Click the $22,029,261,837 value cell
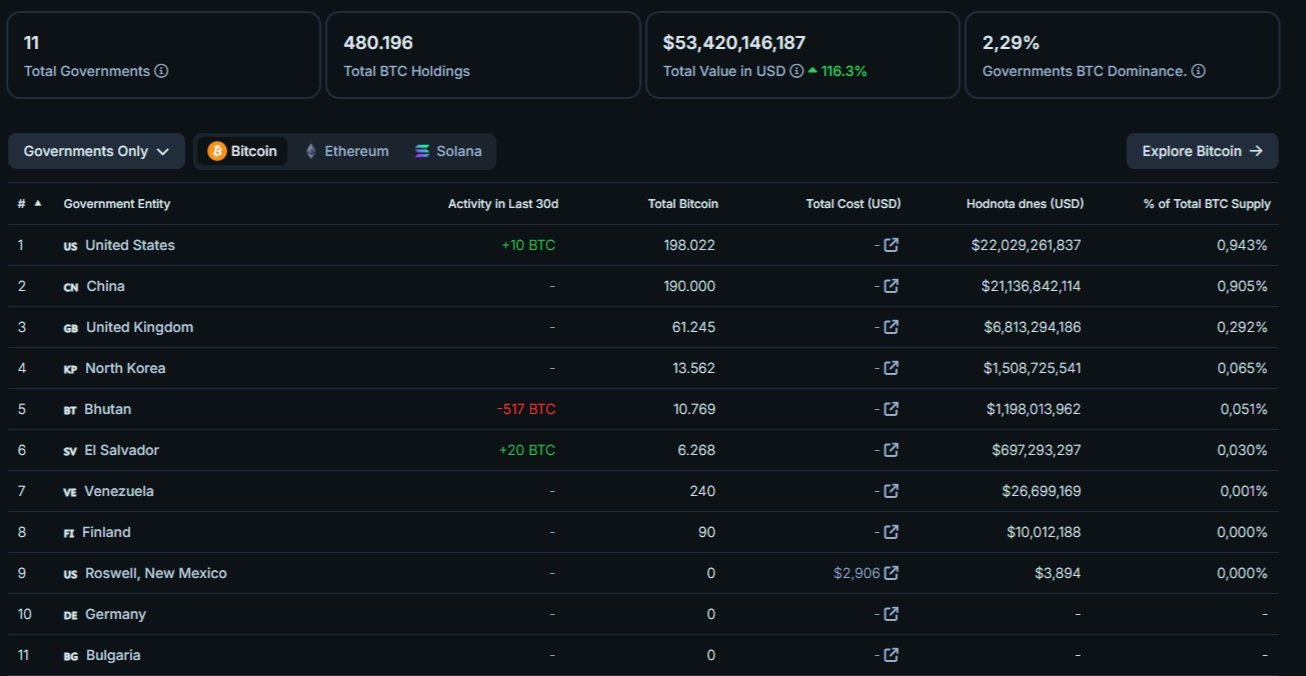 click(x=1026, y=245)
